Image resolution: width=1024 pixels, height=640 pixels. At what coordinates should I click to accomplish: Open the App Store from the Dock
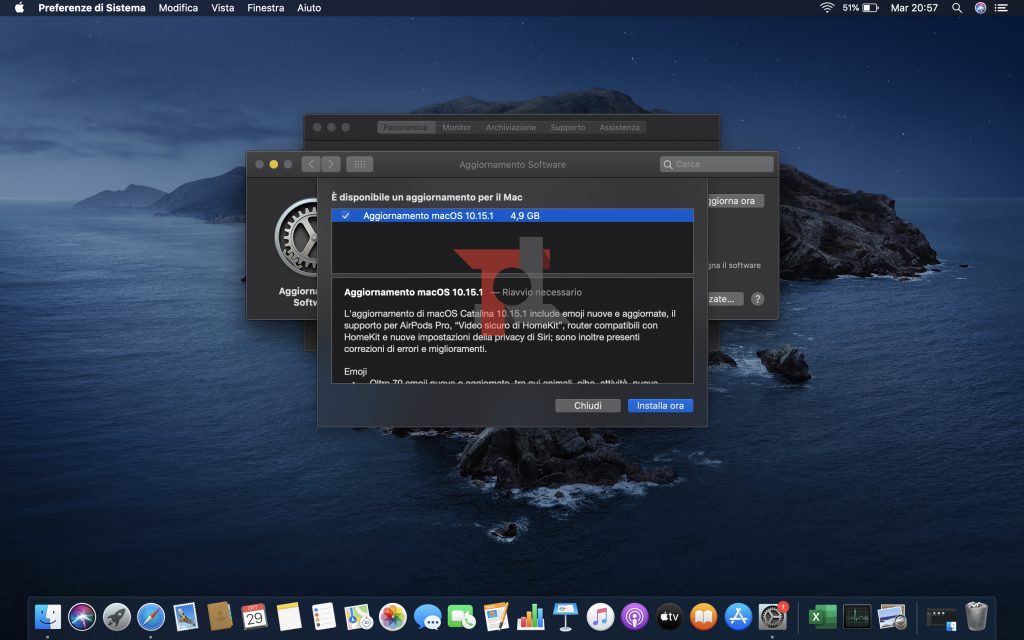click(x=738, y=616)
